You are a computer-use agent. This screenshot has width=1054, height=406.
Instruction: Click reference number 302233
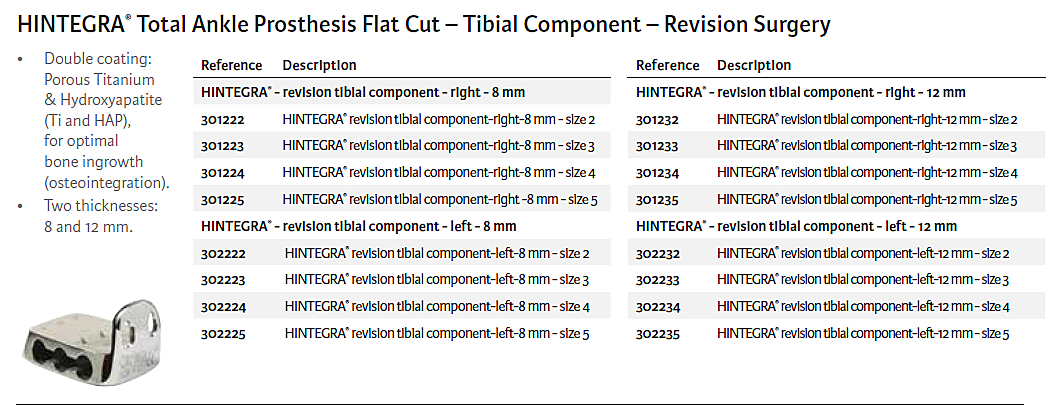658,280
